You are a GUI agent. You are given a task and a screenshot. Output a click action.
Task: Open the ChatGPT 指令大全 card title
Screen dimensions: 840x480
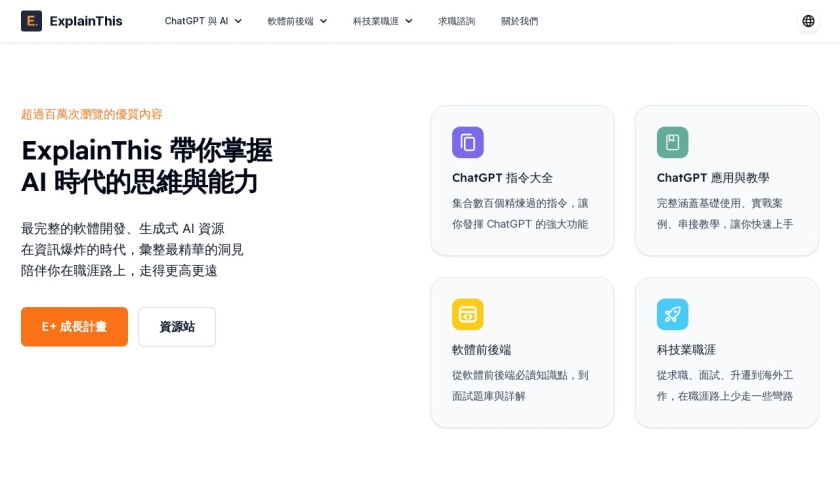point(502,178)
